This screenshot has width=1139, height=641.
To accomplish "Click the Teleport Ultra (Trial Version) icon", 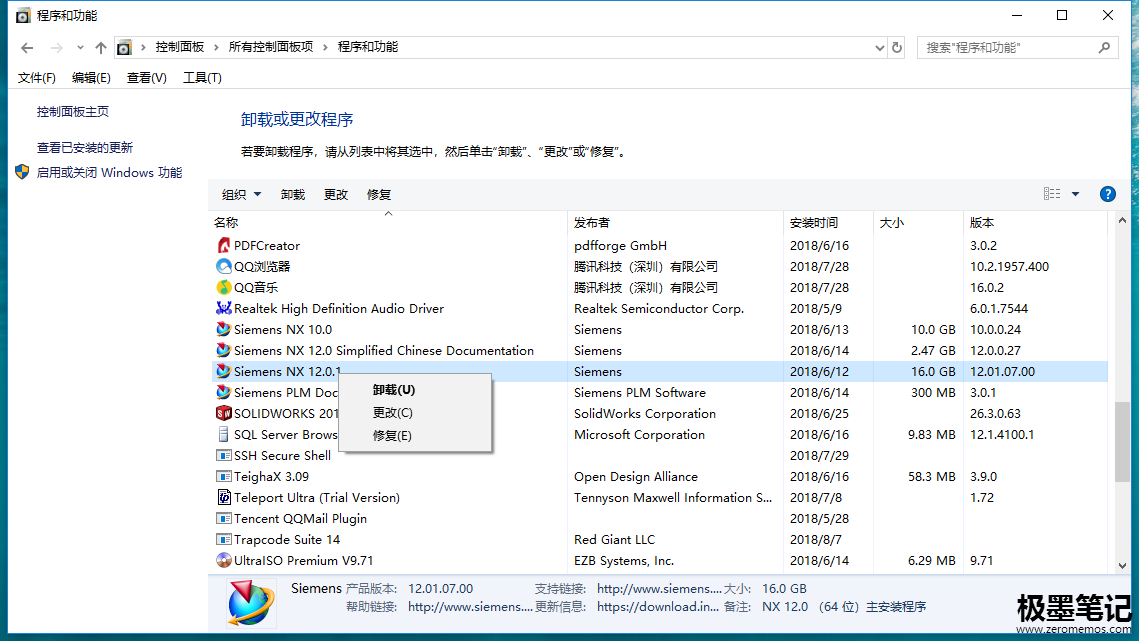I will (224, 498).
